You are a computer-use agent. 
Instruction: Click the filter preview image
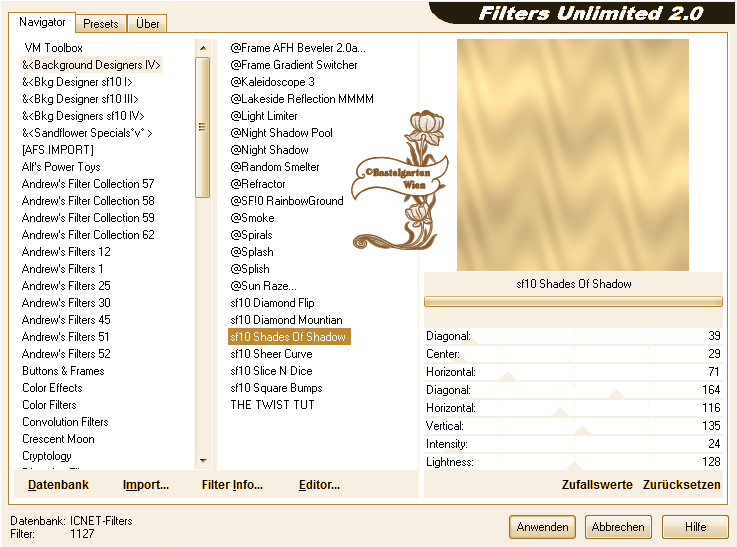coord(572,155)
